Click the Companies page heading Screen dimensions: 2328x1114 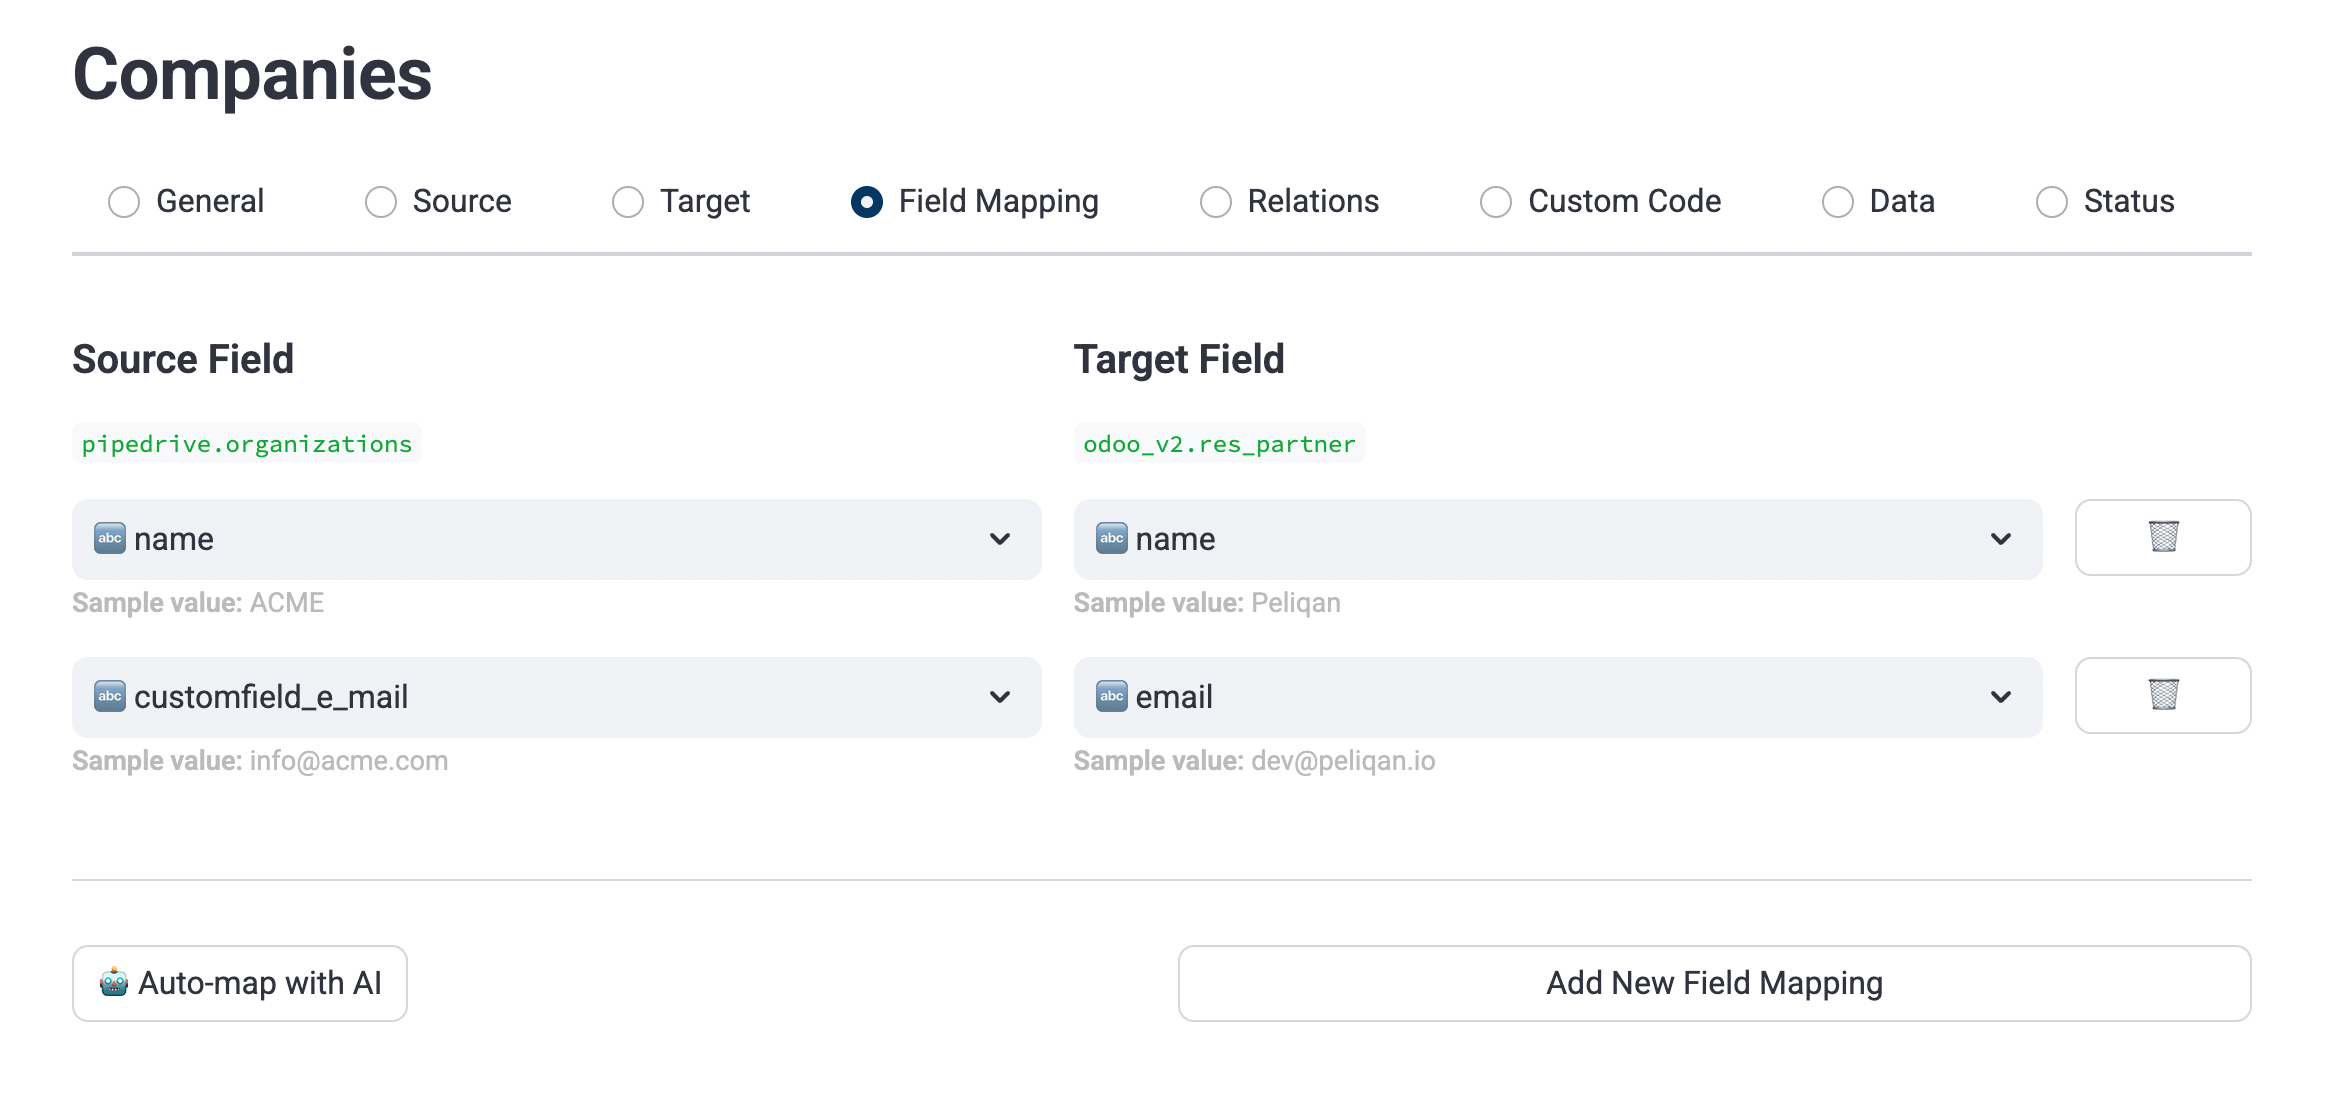tap(252, 76)
